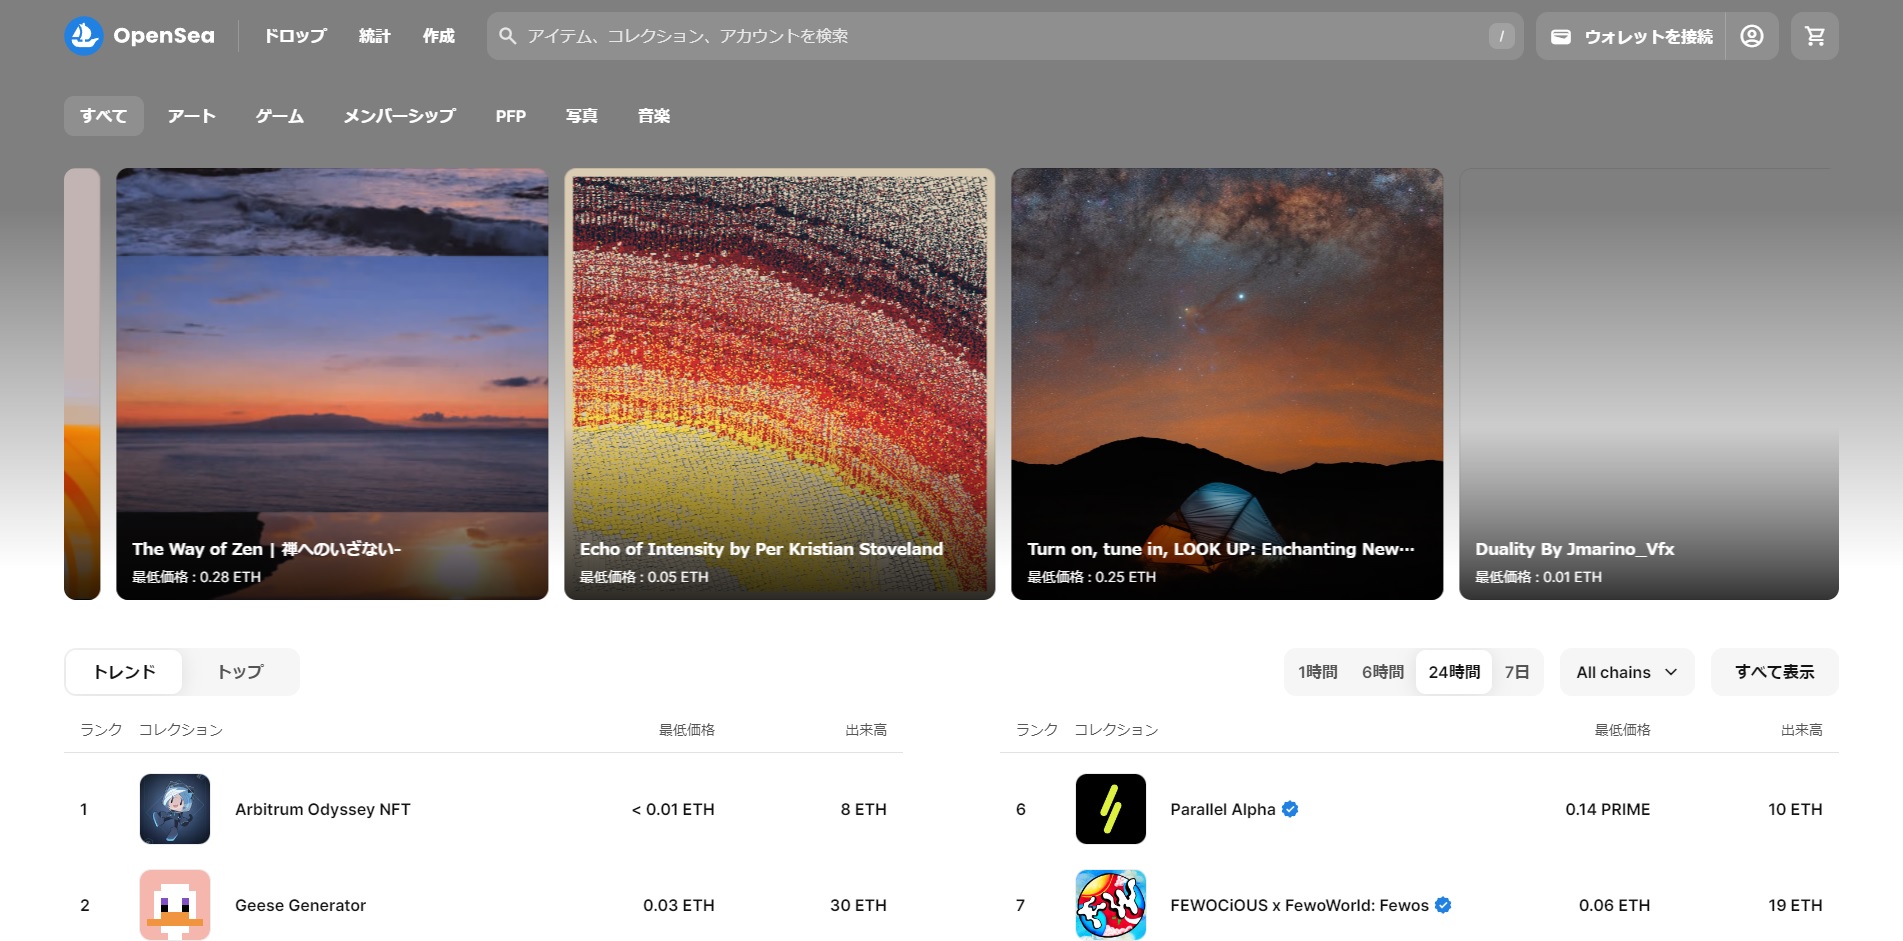1903x941 pixels.
Task: Click the OpenSea logo icon
Action: [x=84, y=36]
